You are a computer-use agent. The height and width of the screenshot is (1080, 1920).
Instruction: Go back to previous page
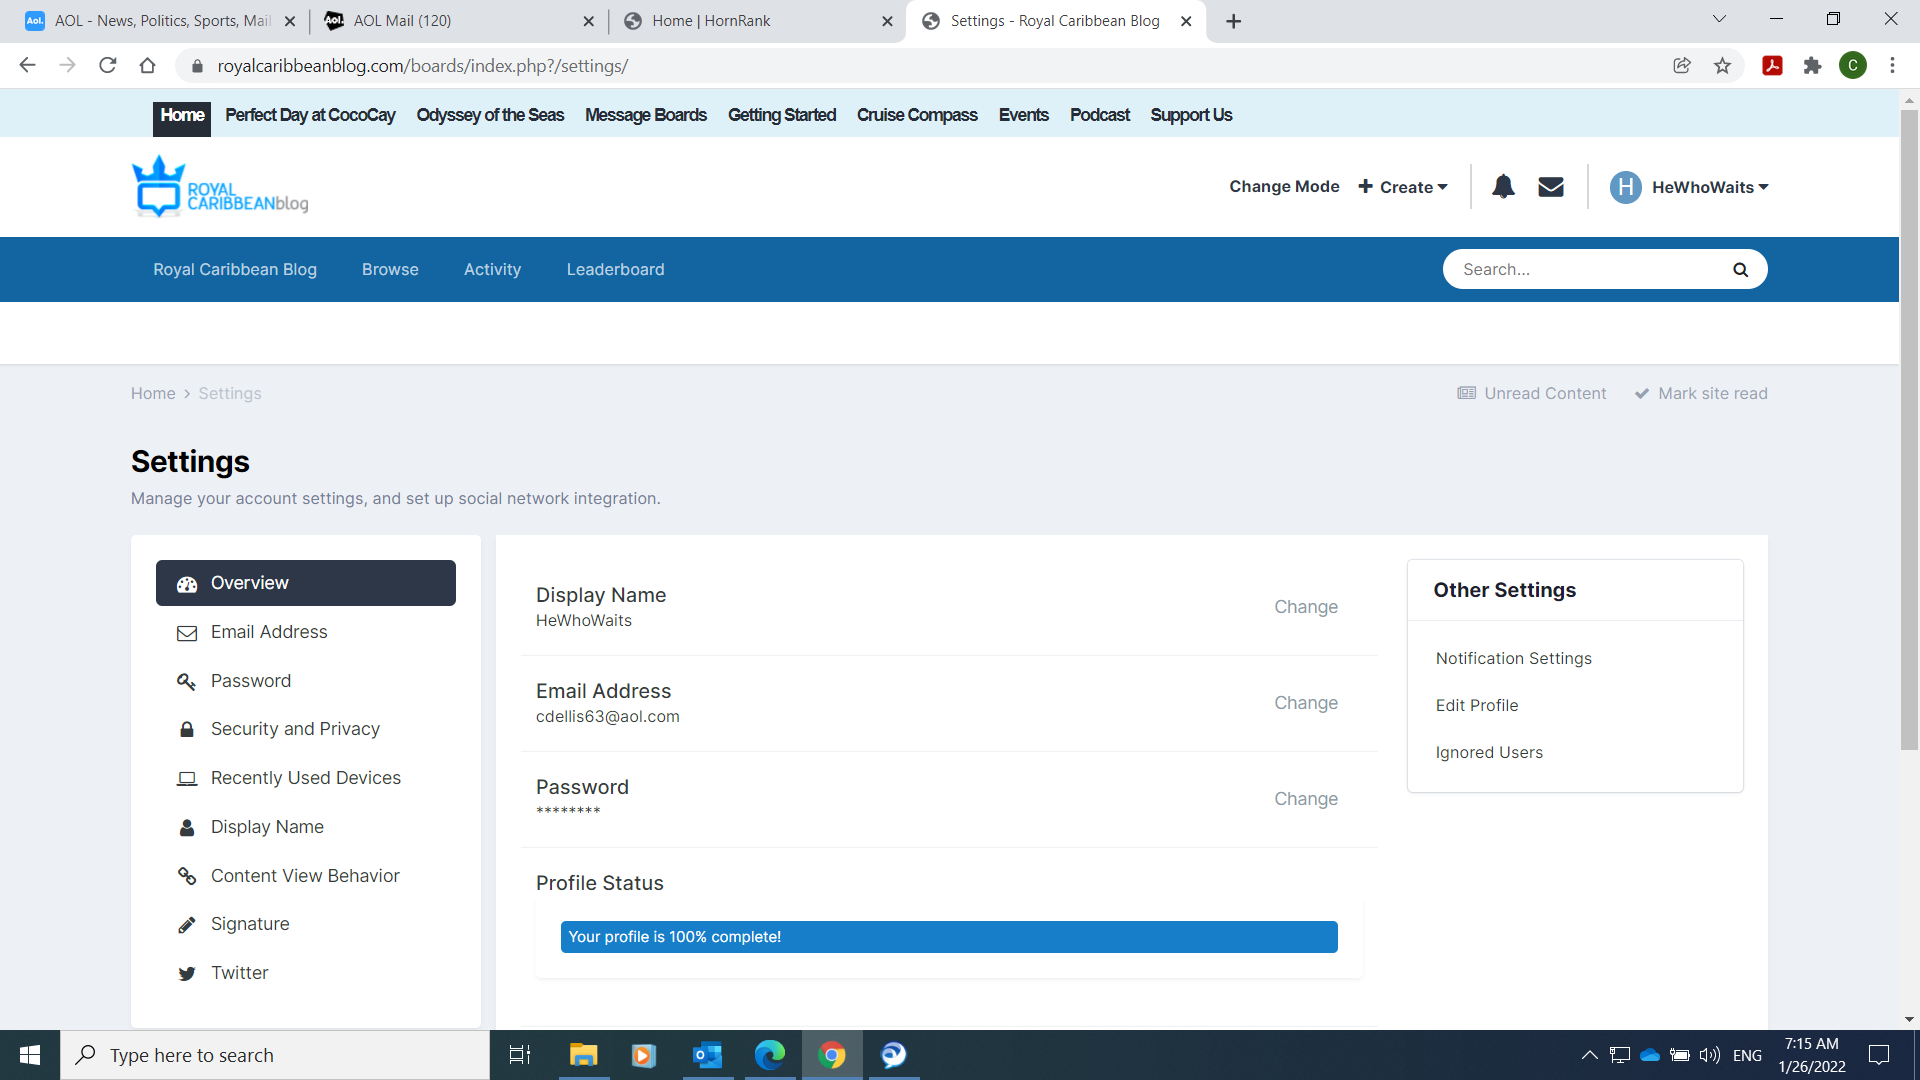point(27,66)
